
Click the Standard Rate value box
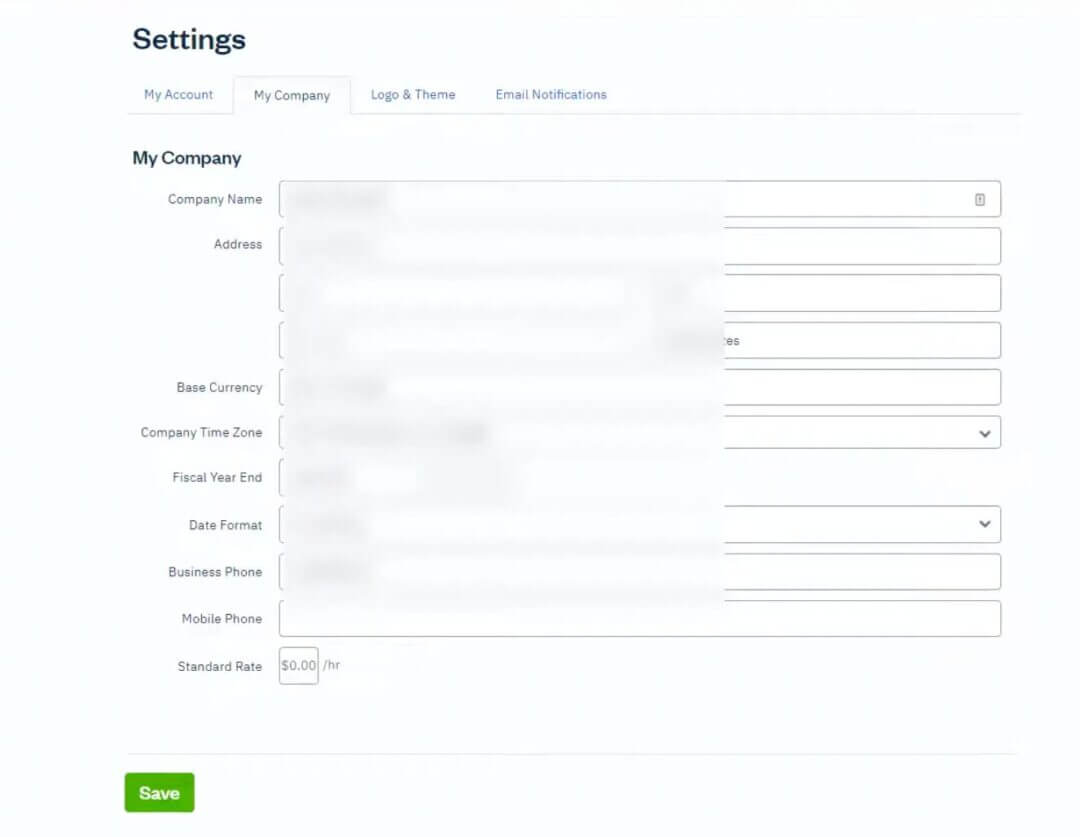pyautogui.click(x=297, y=665)
